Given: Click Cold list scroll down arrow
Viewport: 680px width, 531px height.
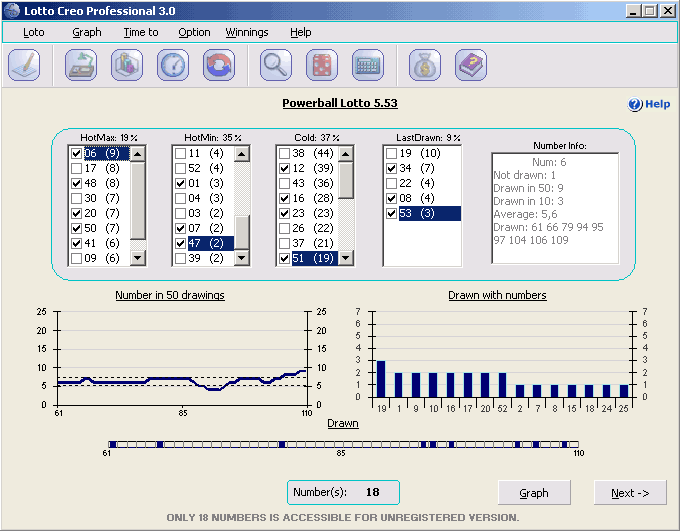Looking at the screenshot, I should tap(346, 258).
